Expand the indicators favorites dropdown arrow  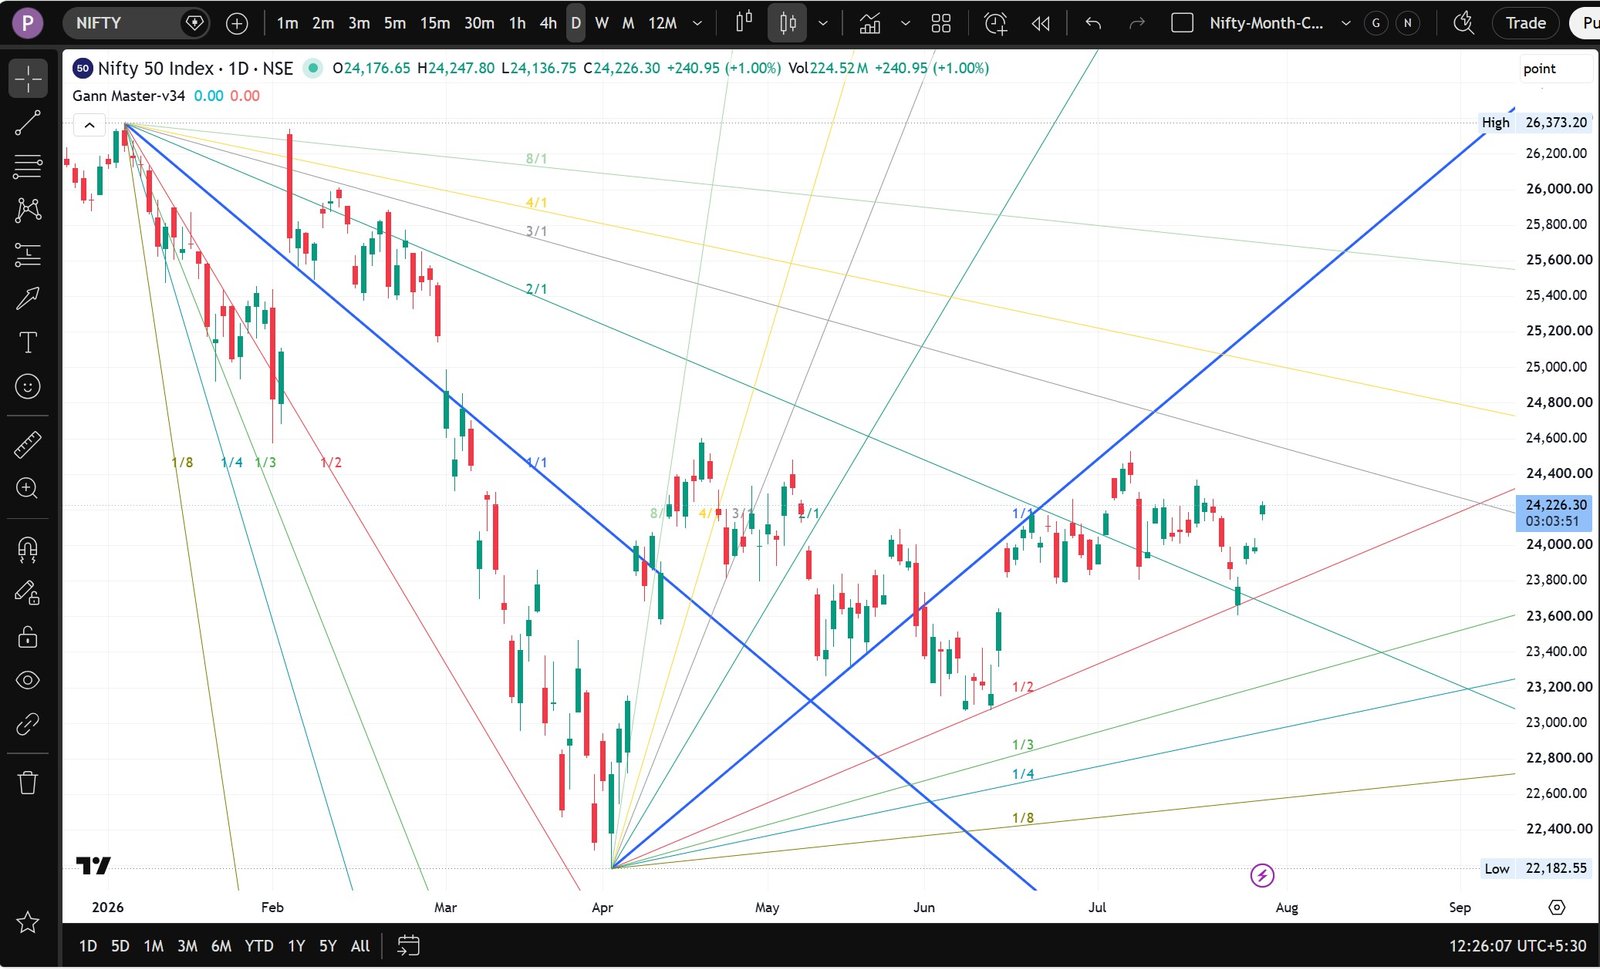coord(905,23)
